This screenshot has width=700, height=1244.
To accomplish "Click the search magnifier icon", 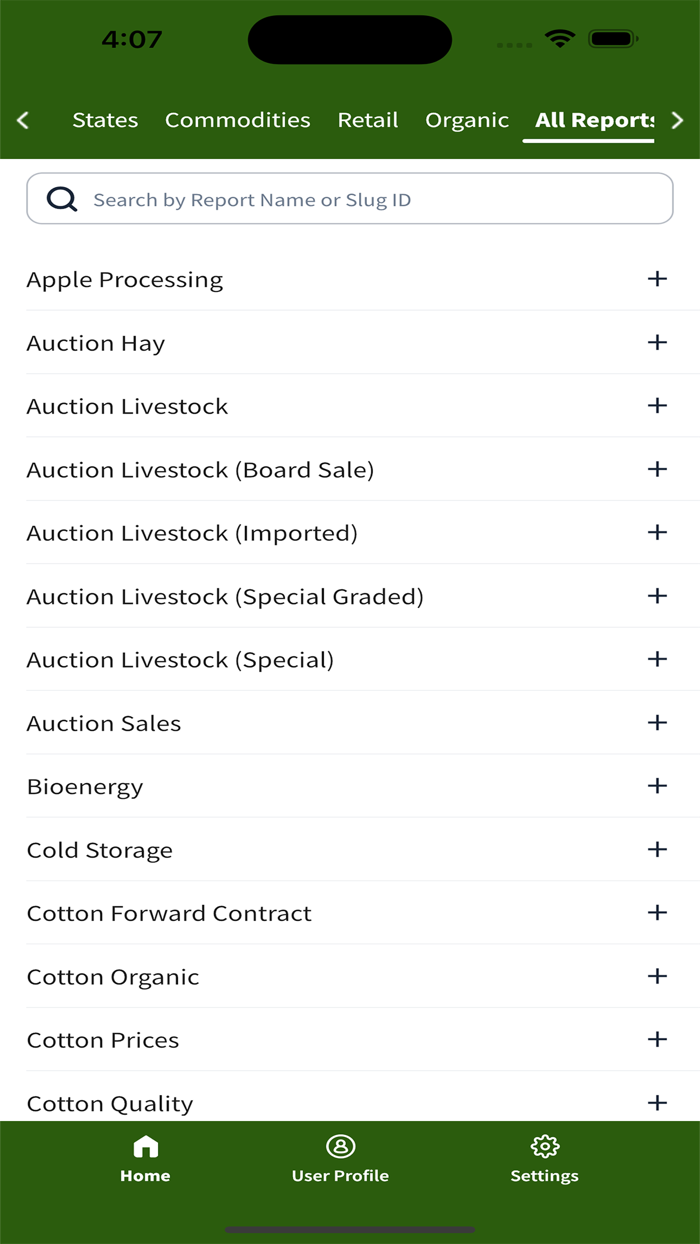I will coord(61,198).
